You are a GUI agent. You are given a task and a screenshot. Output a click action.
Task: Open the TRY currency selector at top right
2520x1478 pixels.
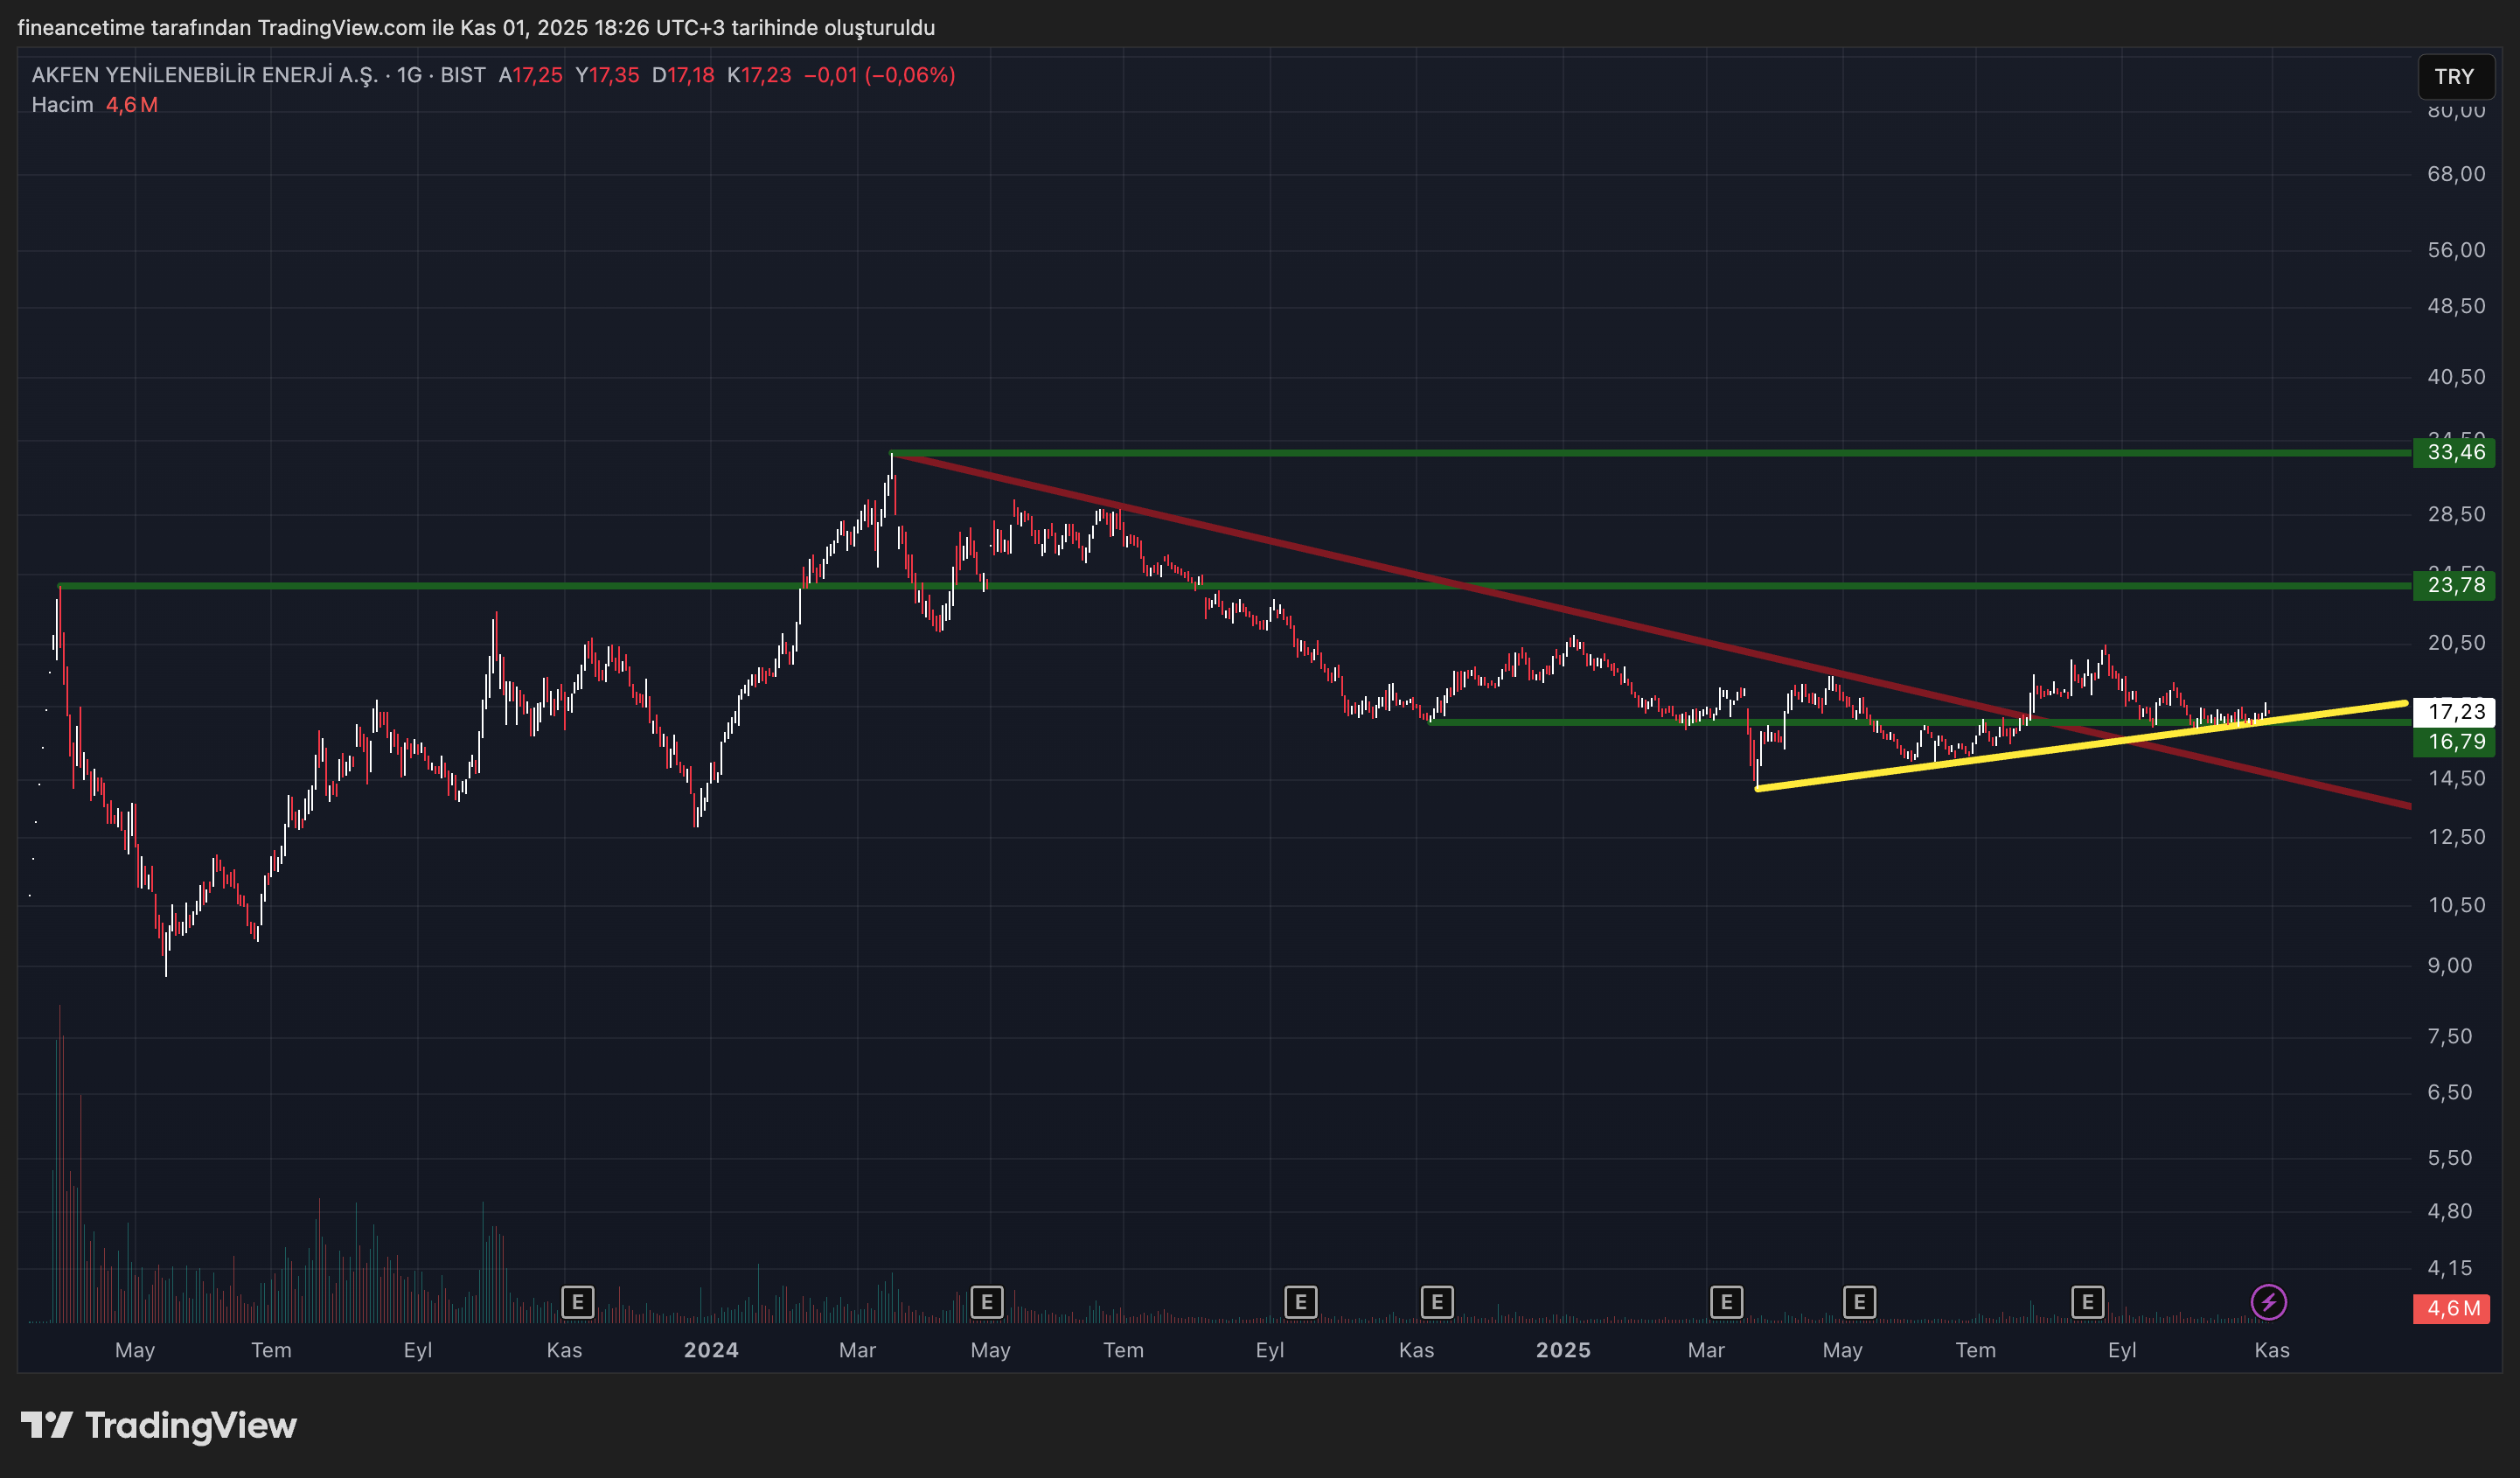(2457, 77)
